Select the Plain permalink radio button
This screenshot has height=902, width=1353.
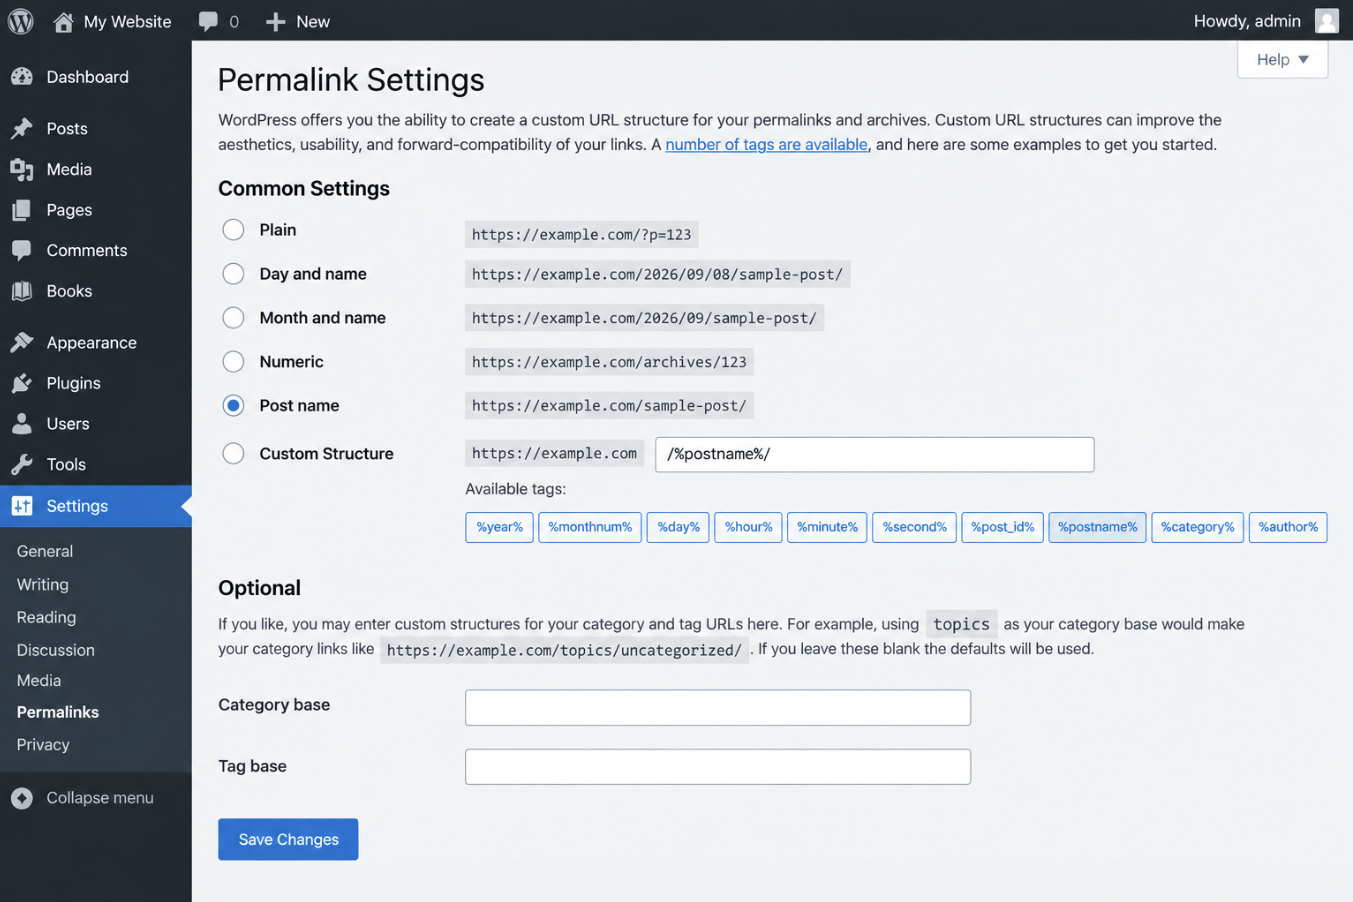click(x=233, y=230)
